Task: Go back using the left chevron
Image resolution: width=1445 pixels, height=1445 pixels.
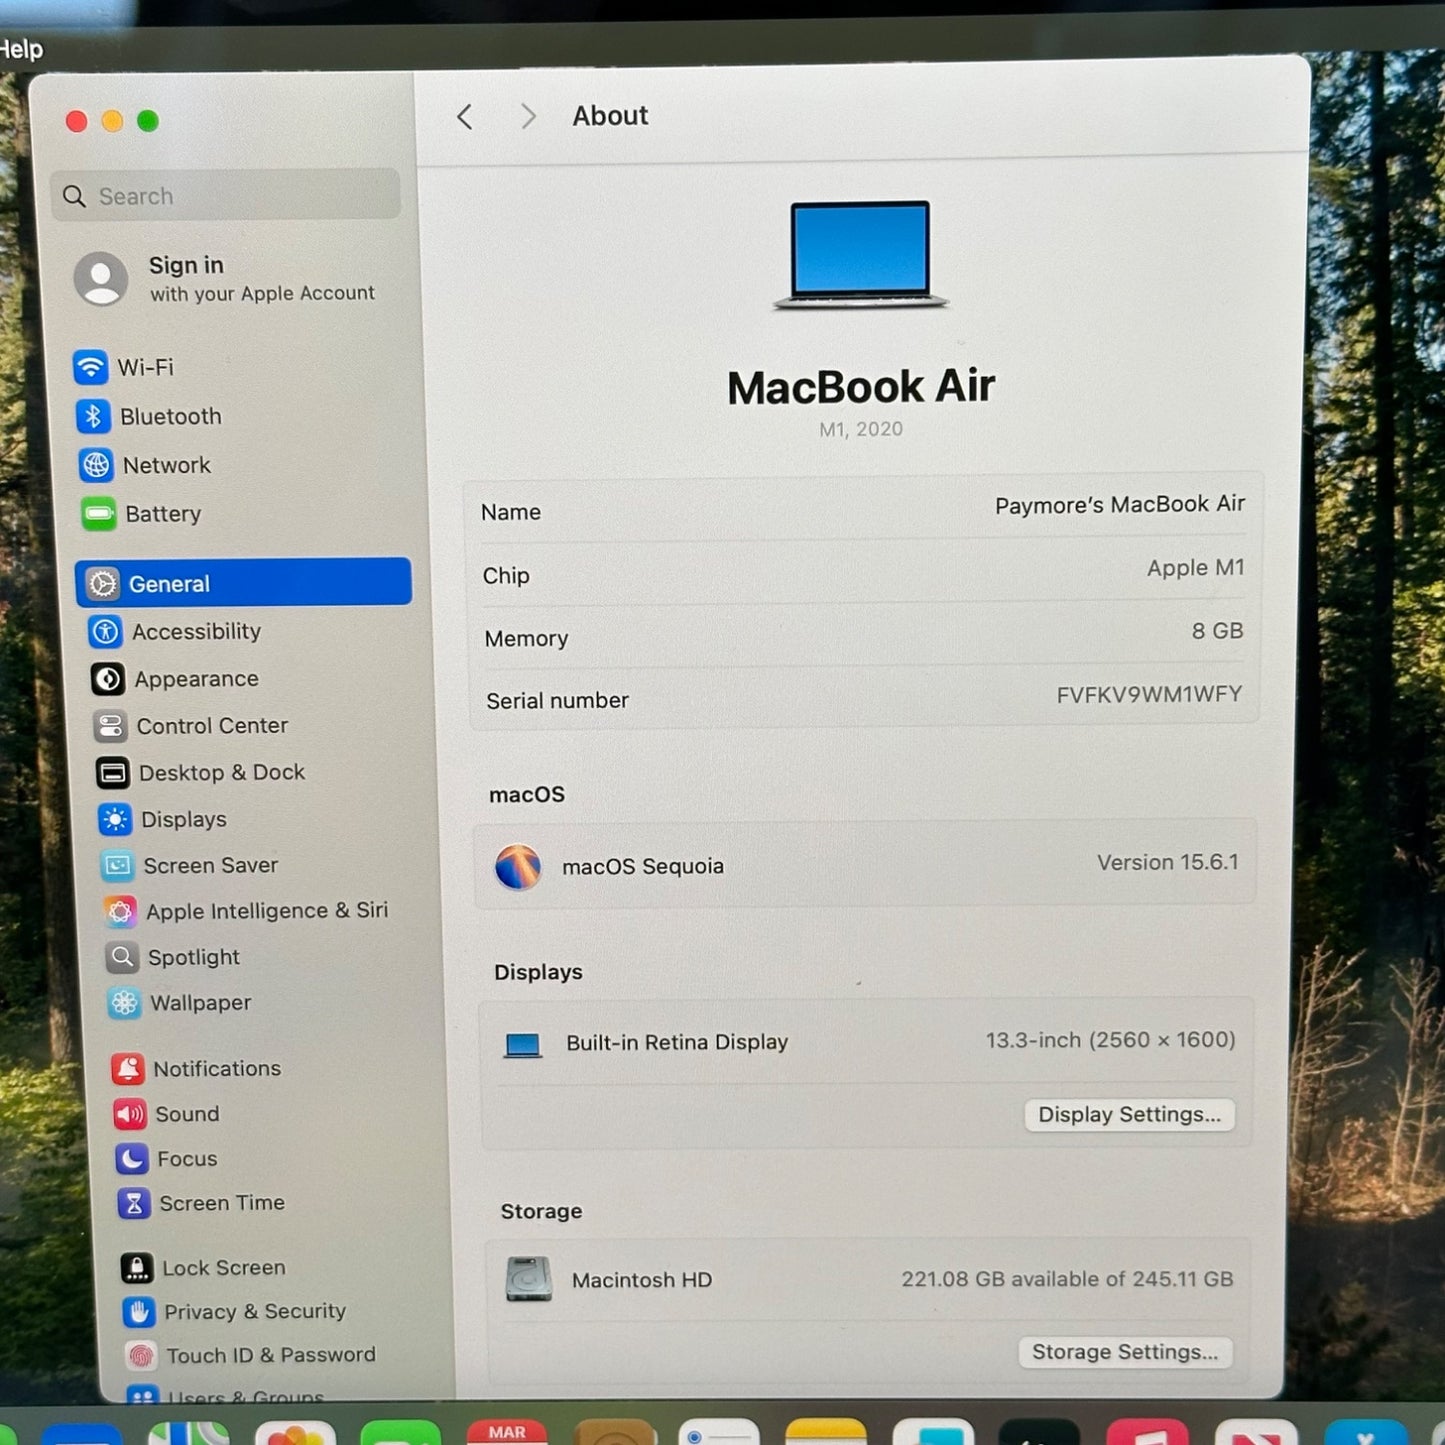Action: [x=465, y=117]
